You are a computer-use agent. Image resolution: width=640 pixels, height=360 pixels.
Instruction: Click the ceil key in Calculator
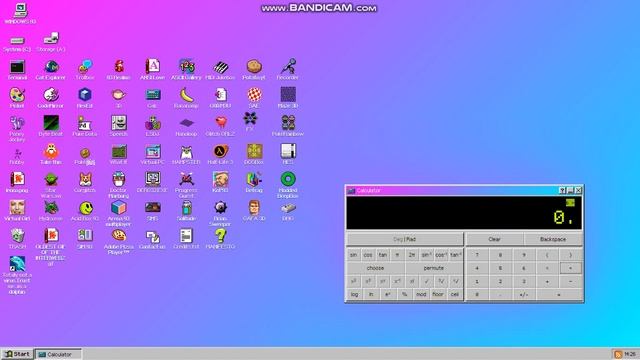[x=455, y=294]
